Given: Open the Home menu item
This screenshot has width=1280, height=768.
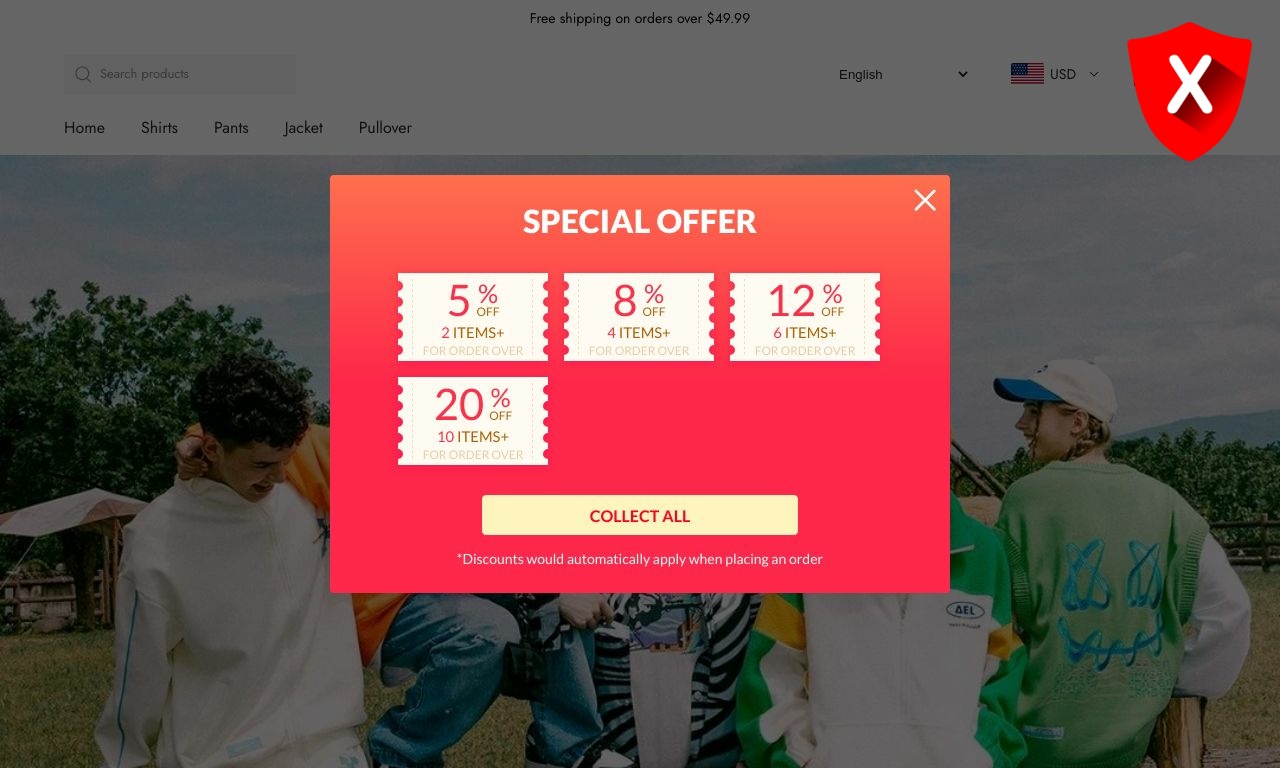Looking at the screenshot, I should coord(84,128).
